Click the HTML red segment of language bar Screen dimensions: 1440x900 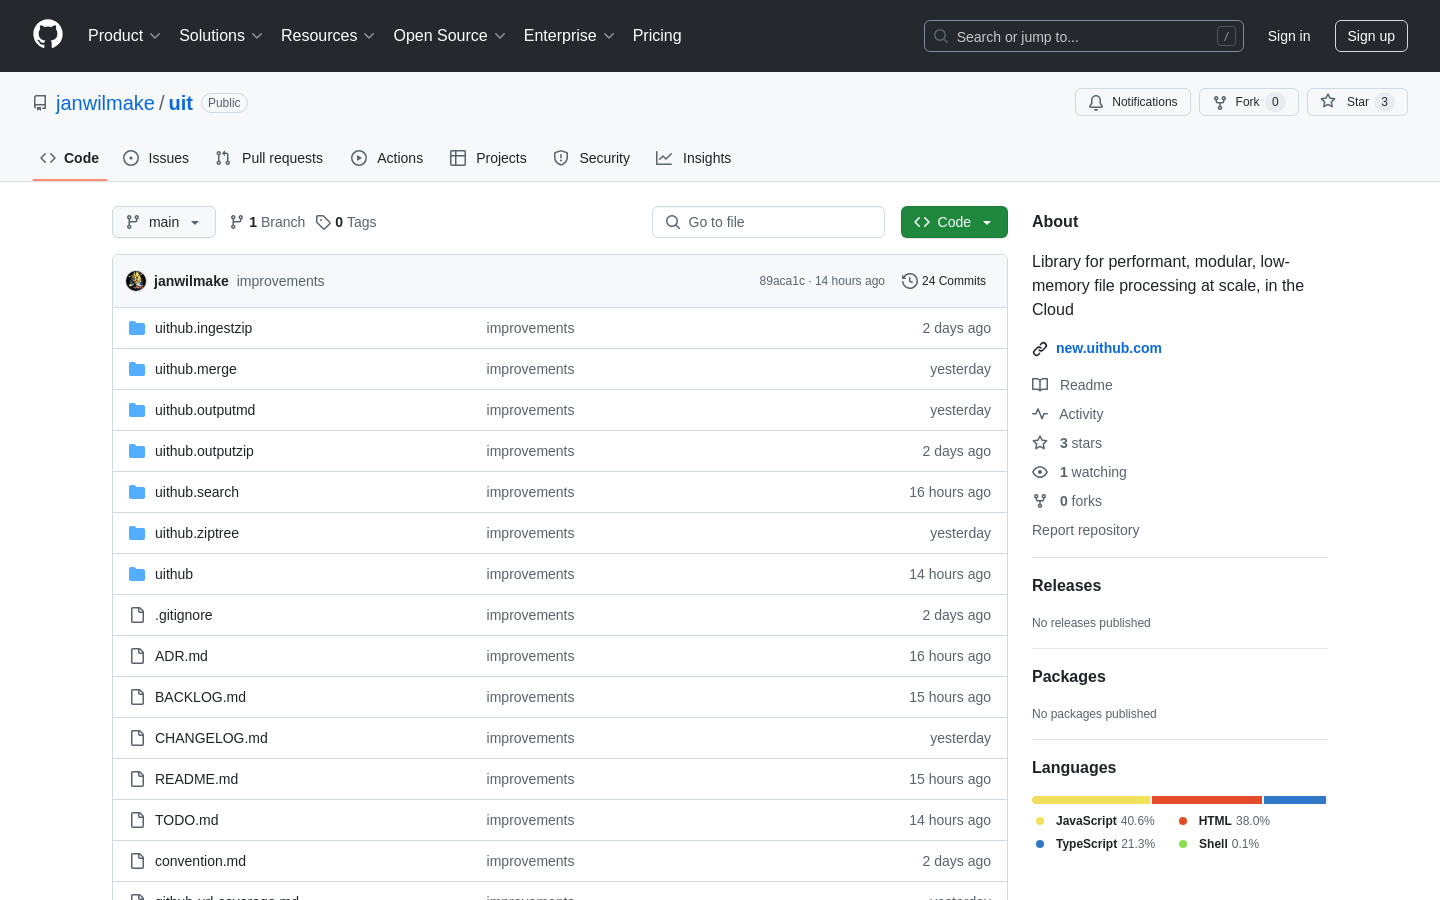[1207, 800]
